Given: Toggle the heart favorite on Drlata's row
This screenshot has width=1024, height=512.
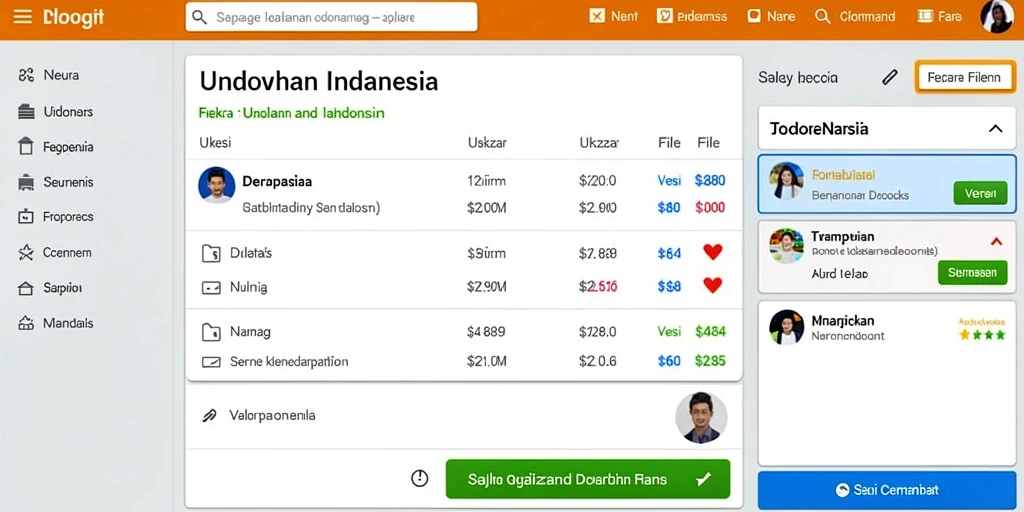Looking at the screenshot, I should (712, 252).
